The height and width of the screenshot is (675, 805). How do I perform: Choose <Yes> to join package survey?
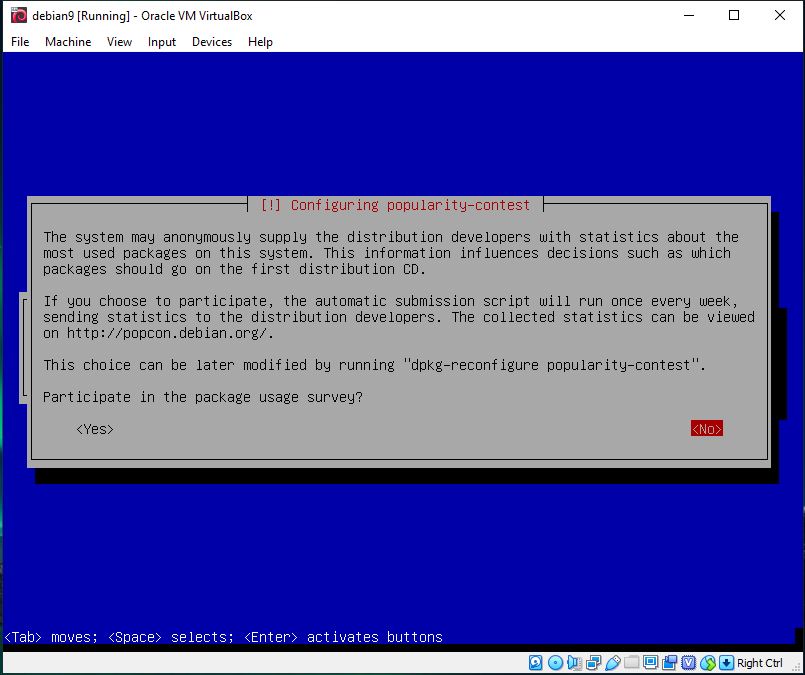(x=94, y=429)
